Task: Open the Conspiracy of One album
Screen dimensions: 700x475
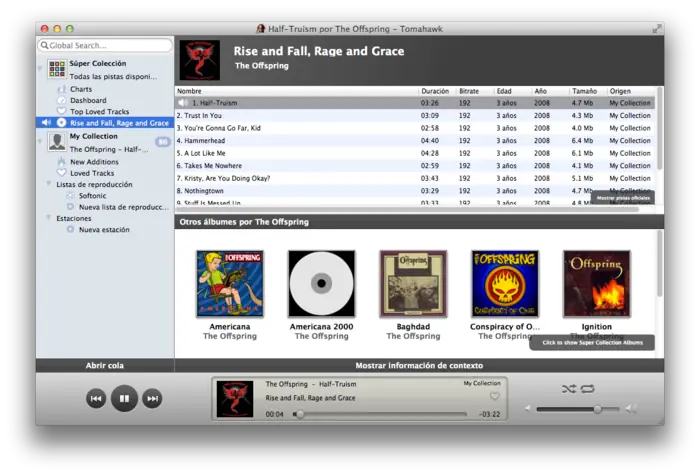Action: [505, 283]
